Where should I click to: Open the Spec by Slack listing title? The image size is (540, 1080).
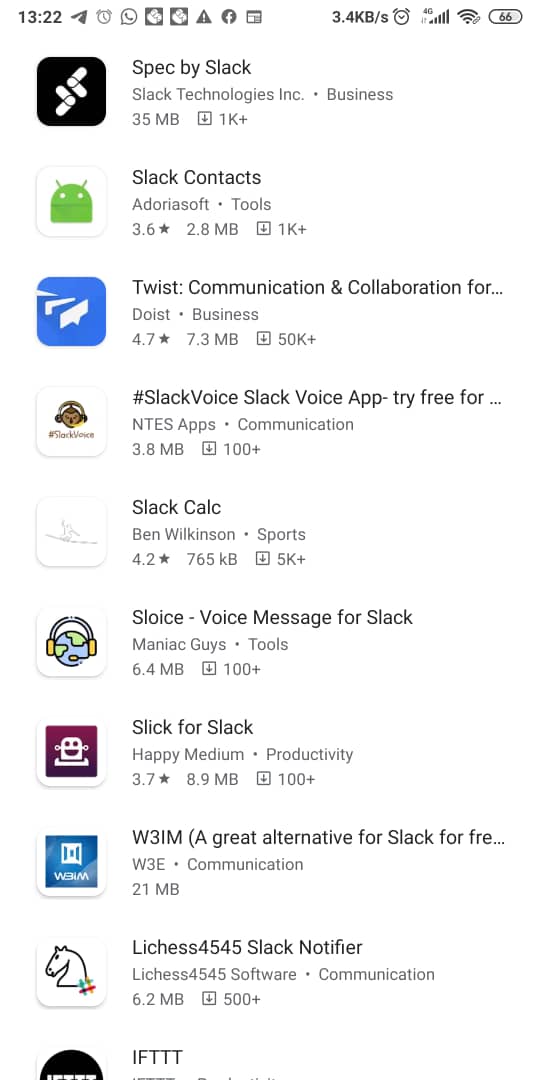[191, 68]
